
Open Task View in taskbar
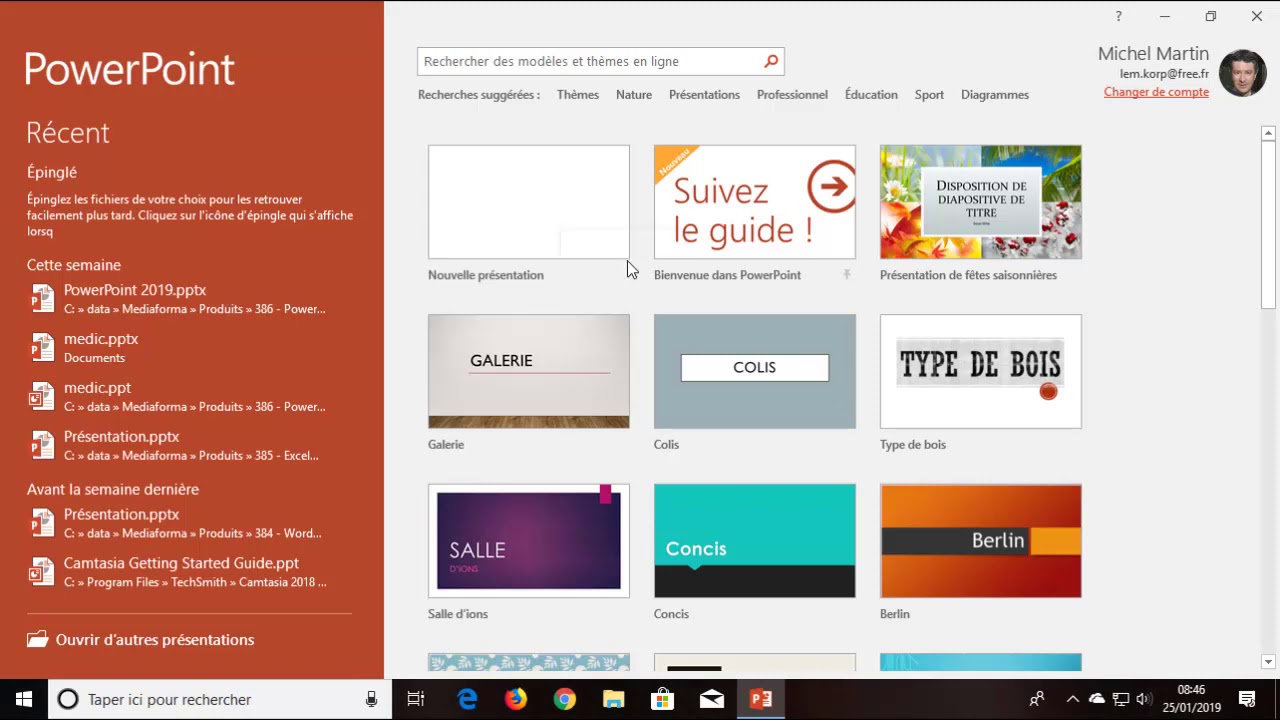tap(416, 699)
